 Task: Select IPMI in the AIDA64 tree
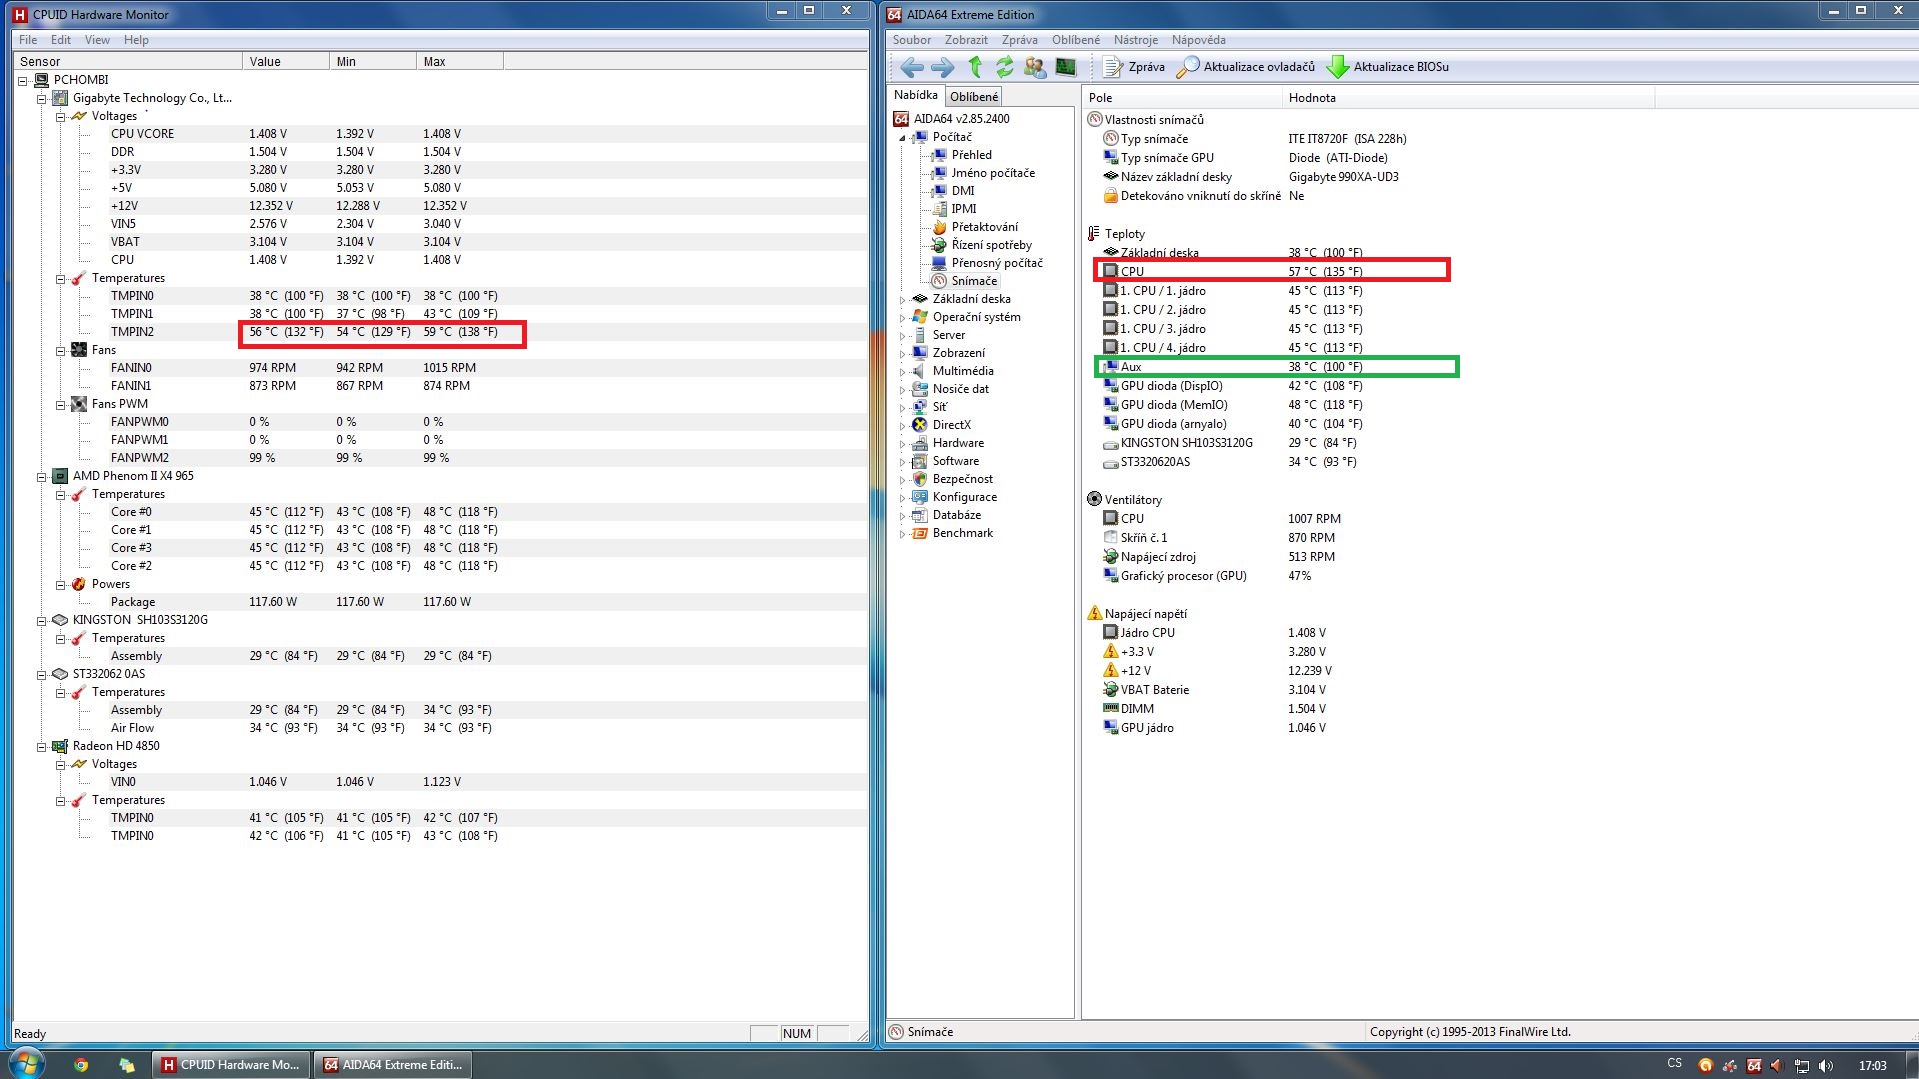click(964, 209)
